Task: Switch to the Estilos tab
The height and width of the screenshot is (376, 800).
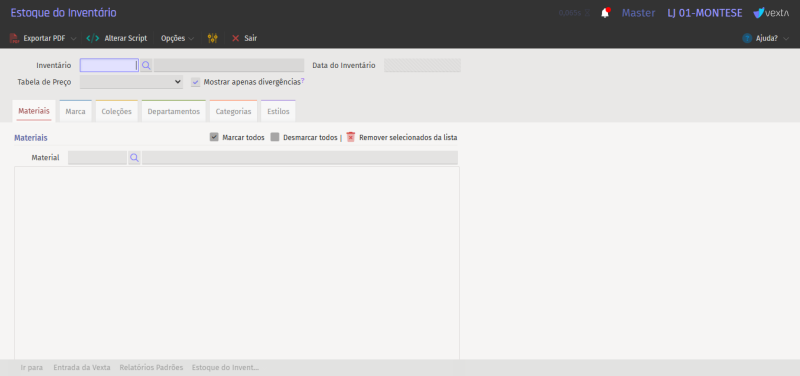Action: tap(278, 111)
